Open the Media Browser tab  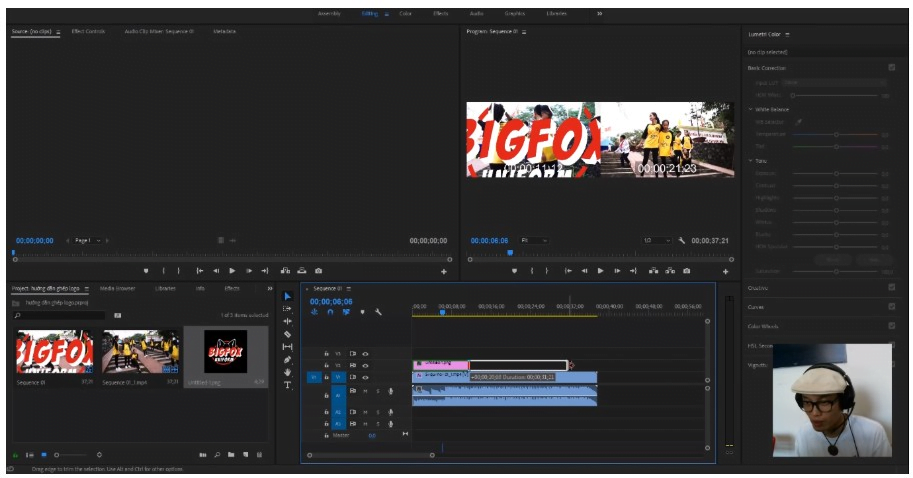point(117,288)
